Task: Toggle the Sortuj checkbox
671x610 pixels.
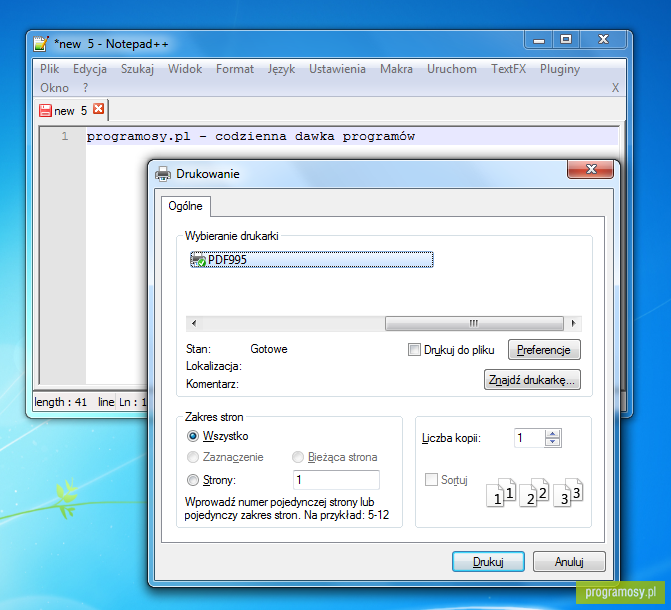Action: click(431, 479)
